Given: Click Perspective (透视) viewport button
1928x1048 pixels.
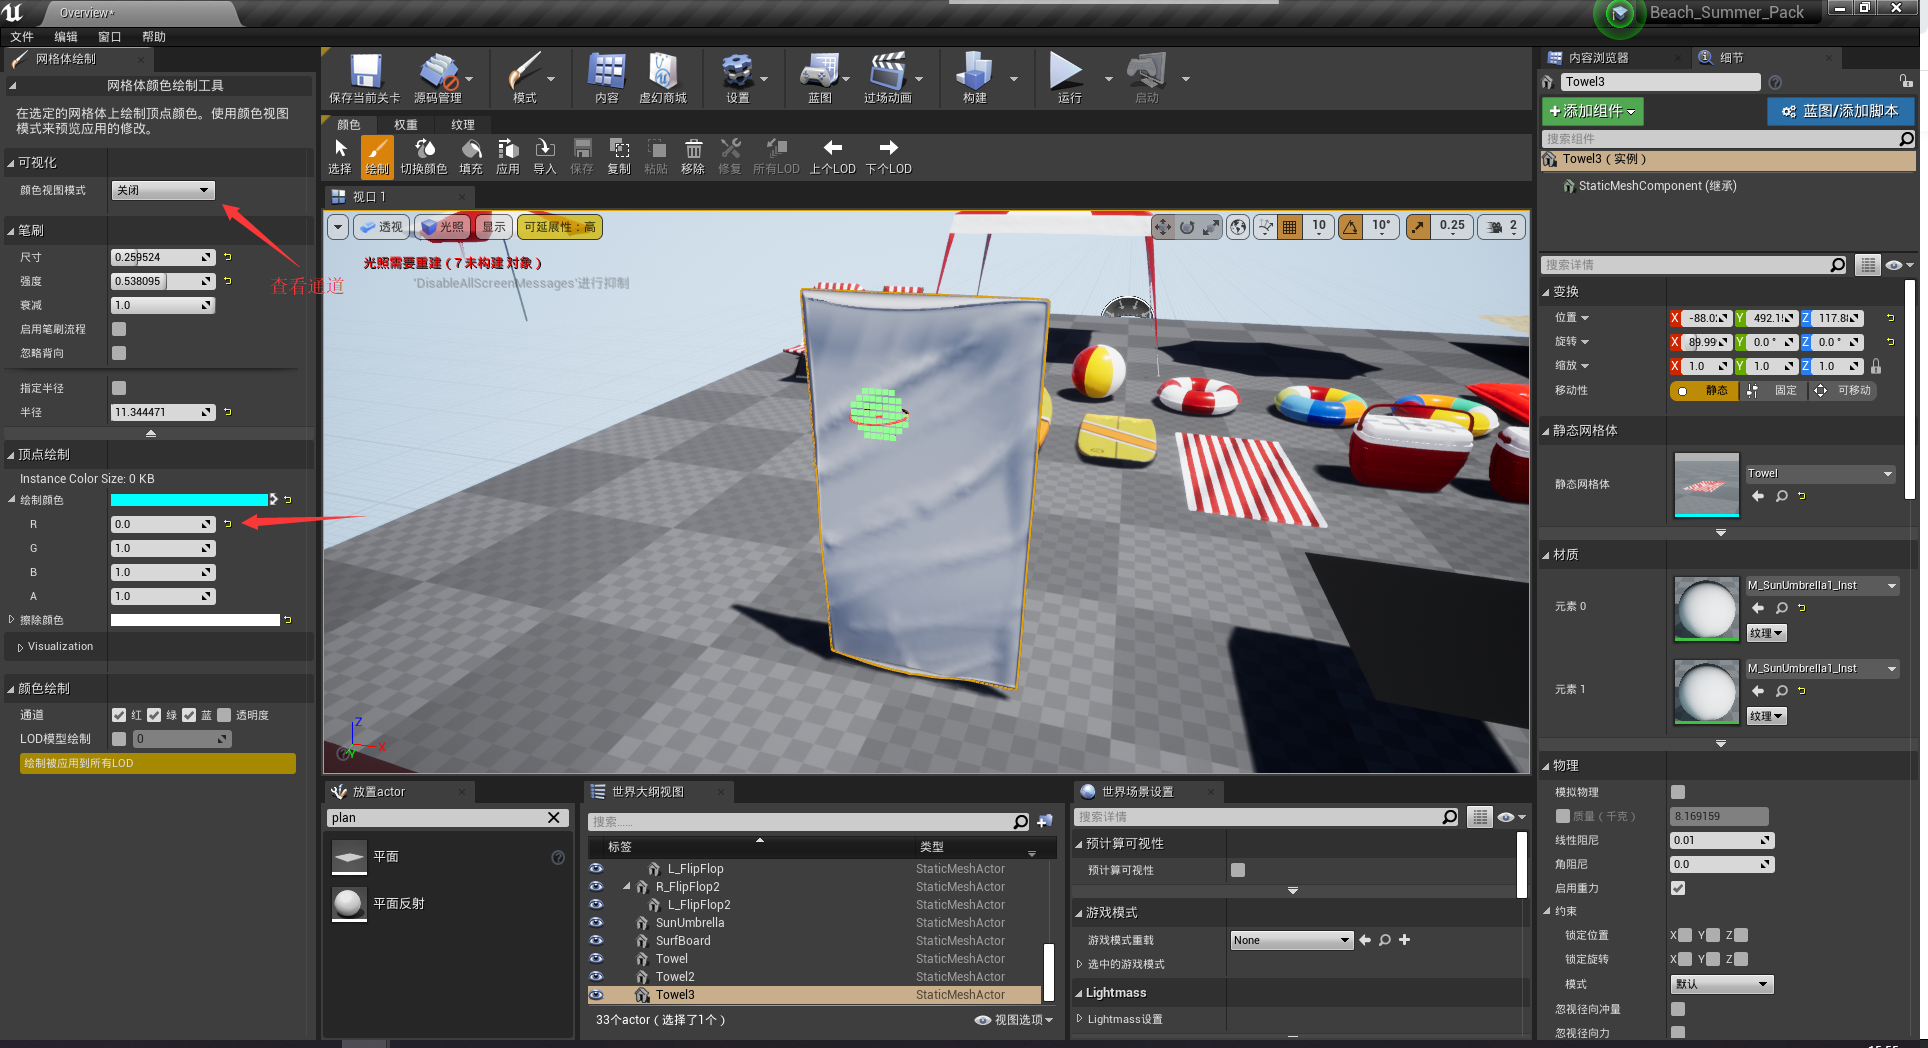Looking at the screenshot, I should click(380, 227).
